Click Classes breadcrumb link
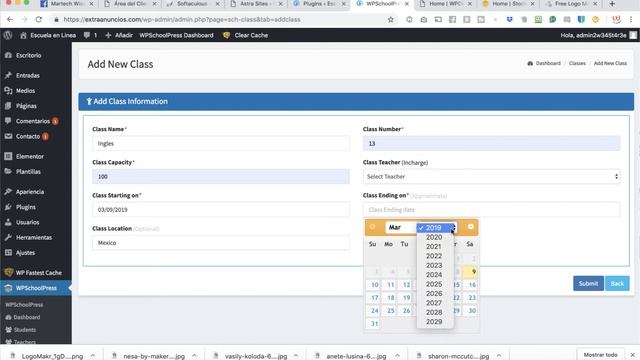Screen dimensions: 640x360 (x=577, y=63)
